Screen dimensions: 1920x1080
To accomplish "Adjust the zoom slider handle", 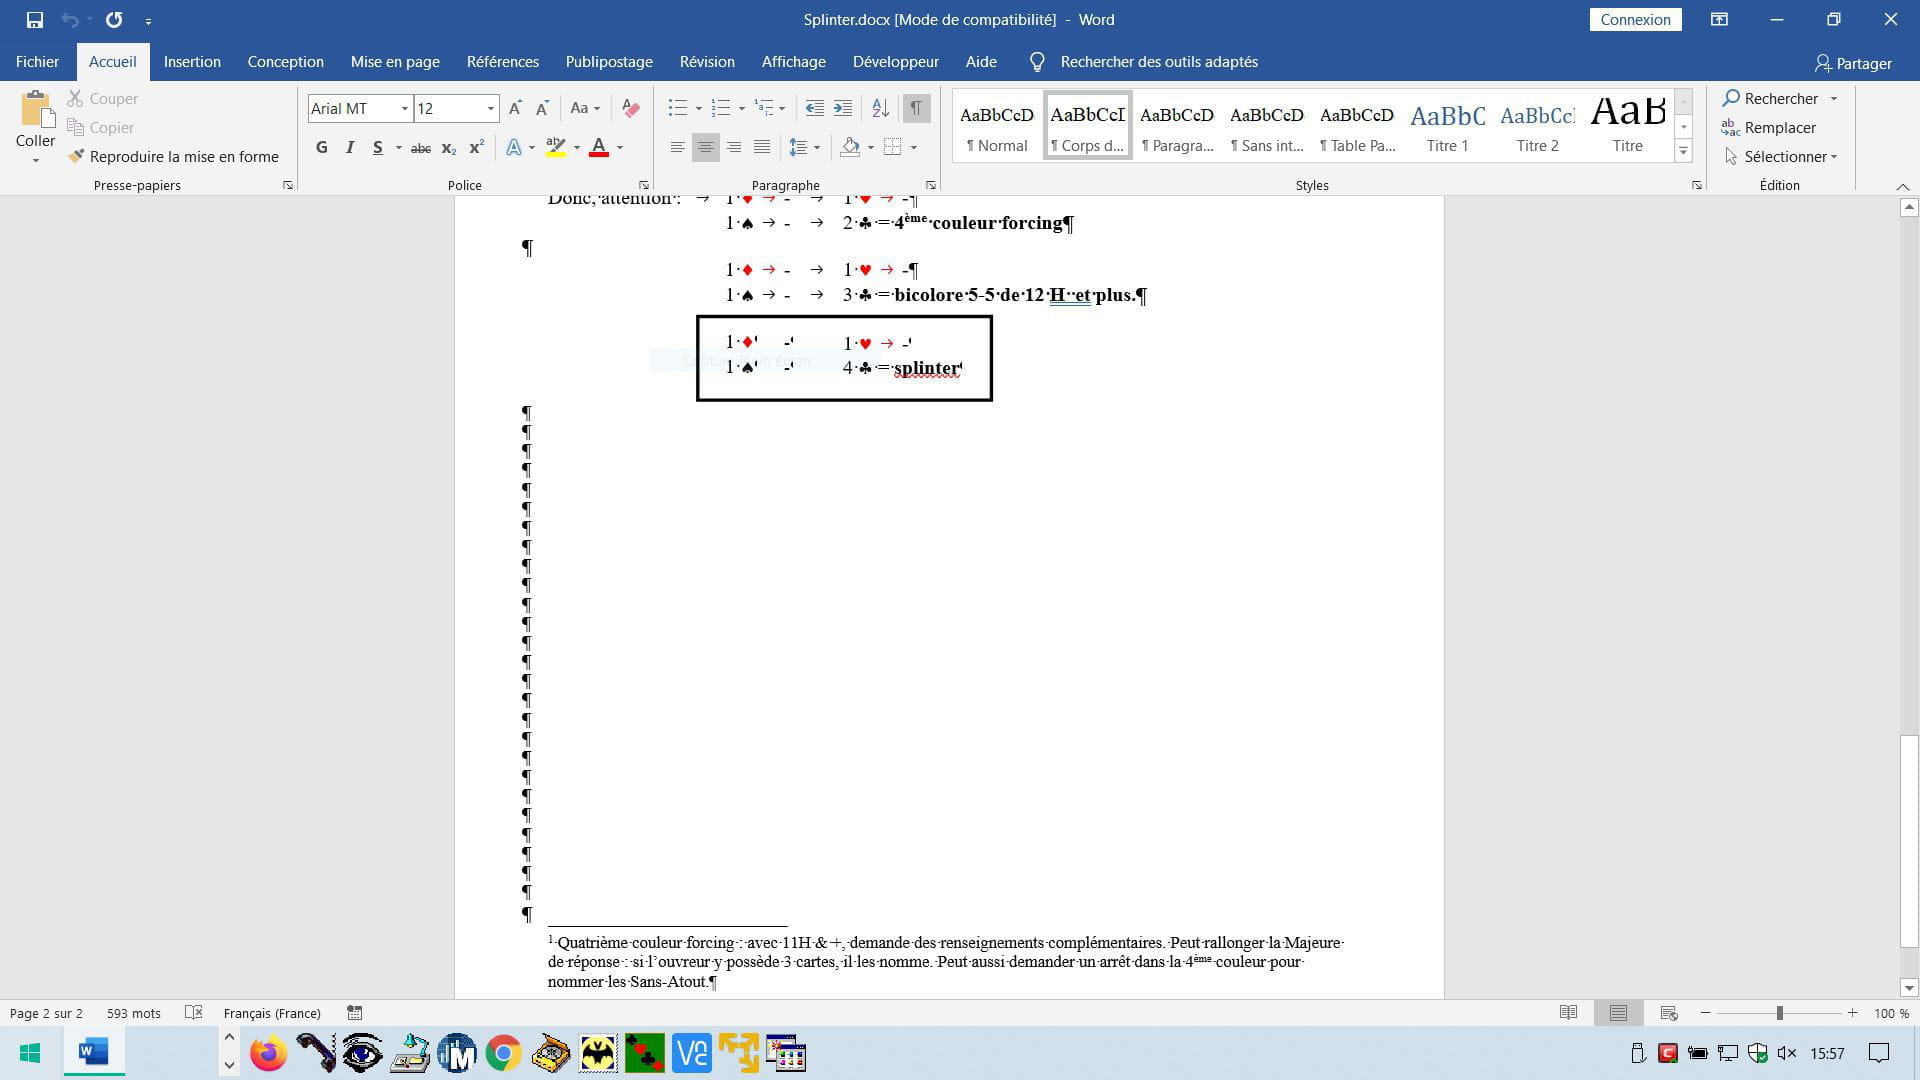I will click(x=1780, y=1013).
